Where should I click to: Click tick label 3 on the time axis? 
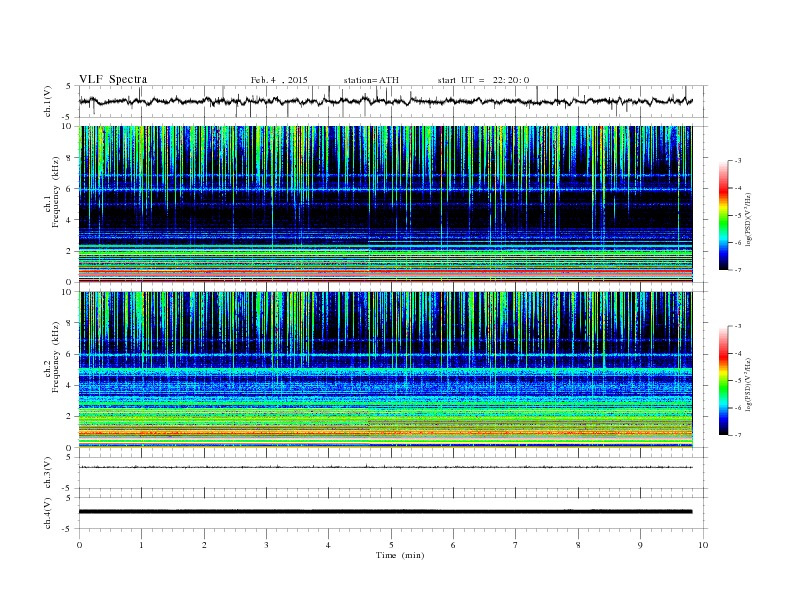(x=266, y=545)
